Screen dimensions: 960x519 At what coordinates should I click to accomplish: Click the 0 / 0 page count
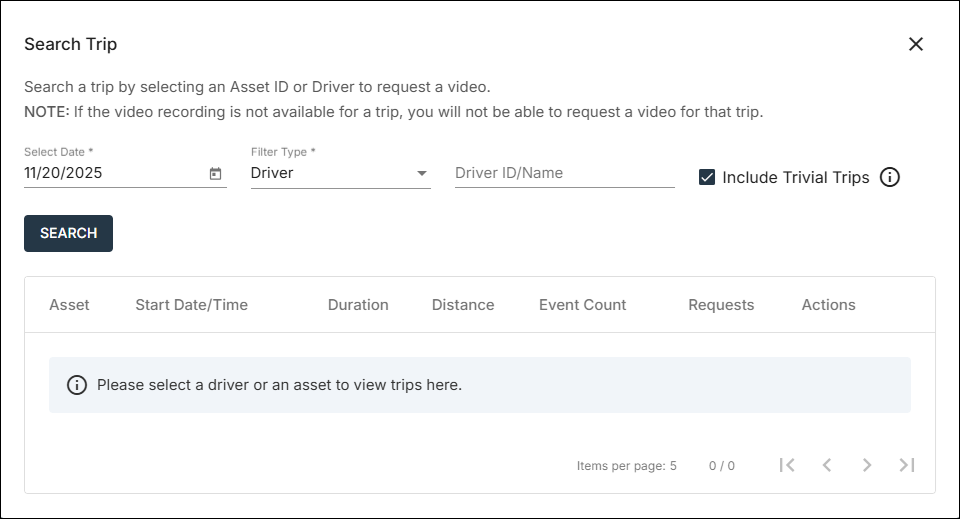pos(722,466)
